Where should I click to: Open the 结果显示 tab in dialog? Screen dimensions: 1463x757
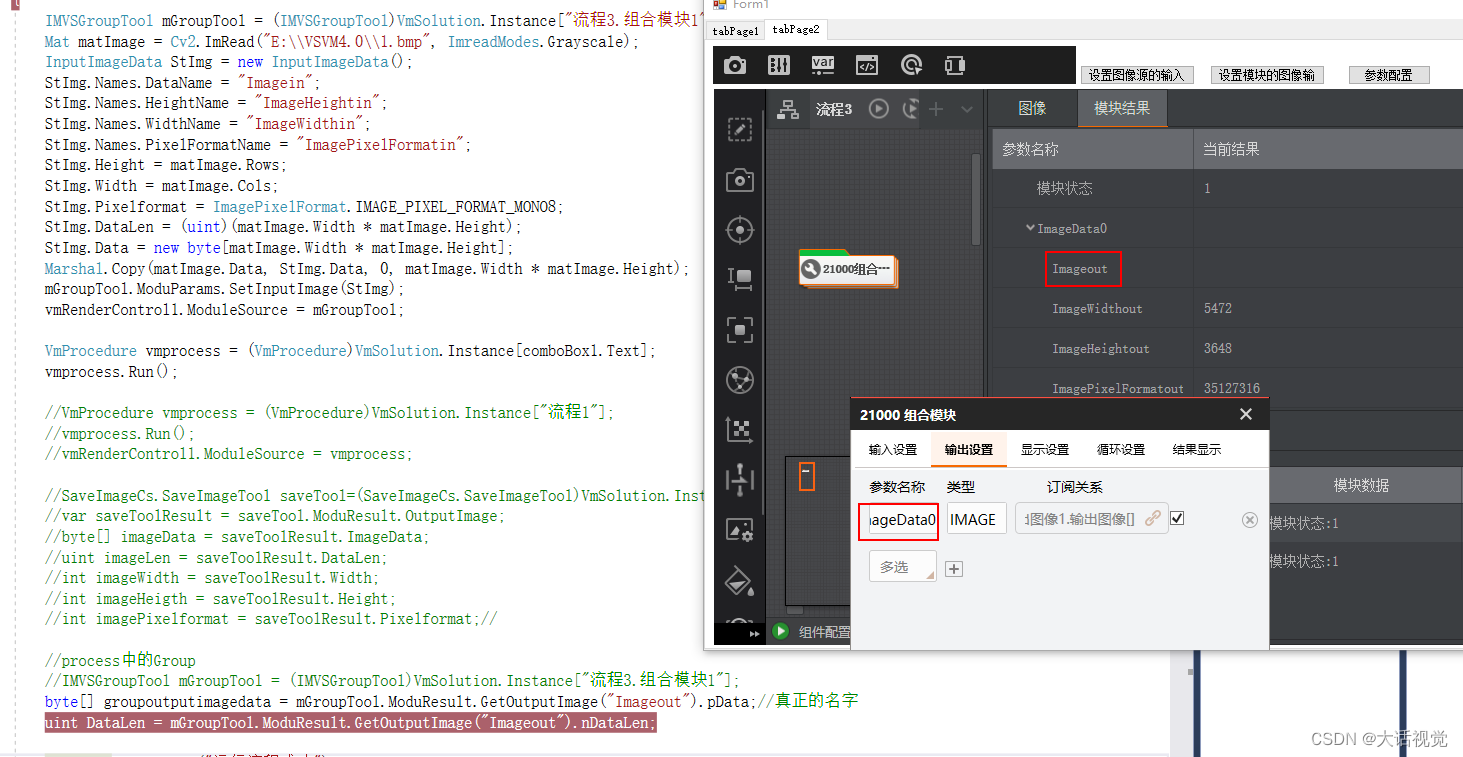(x=1196, y=449)
